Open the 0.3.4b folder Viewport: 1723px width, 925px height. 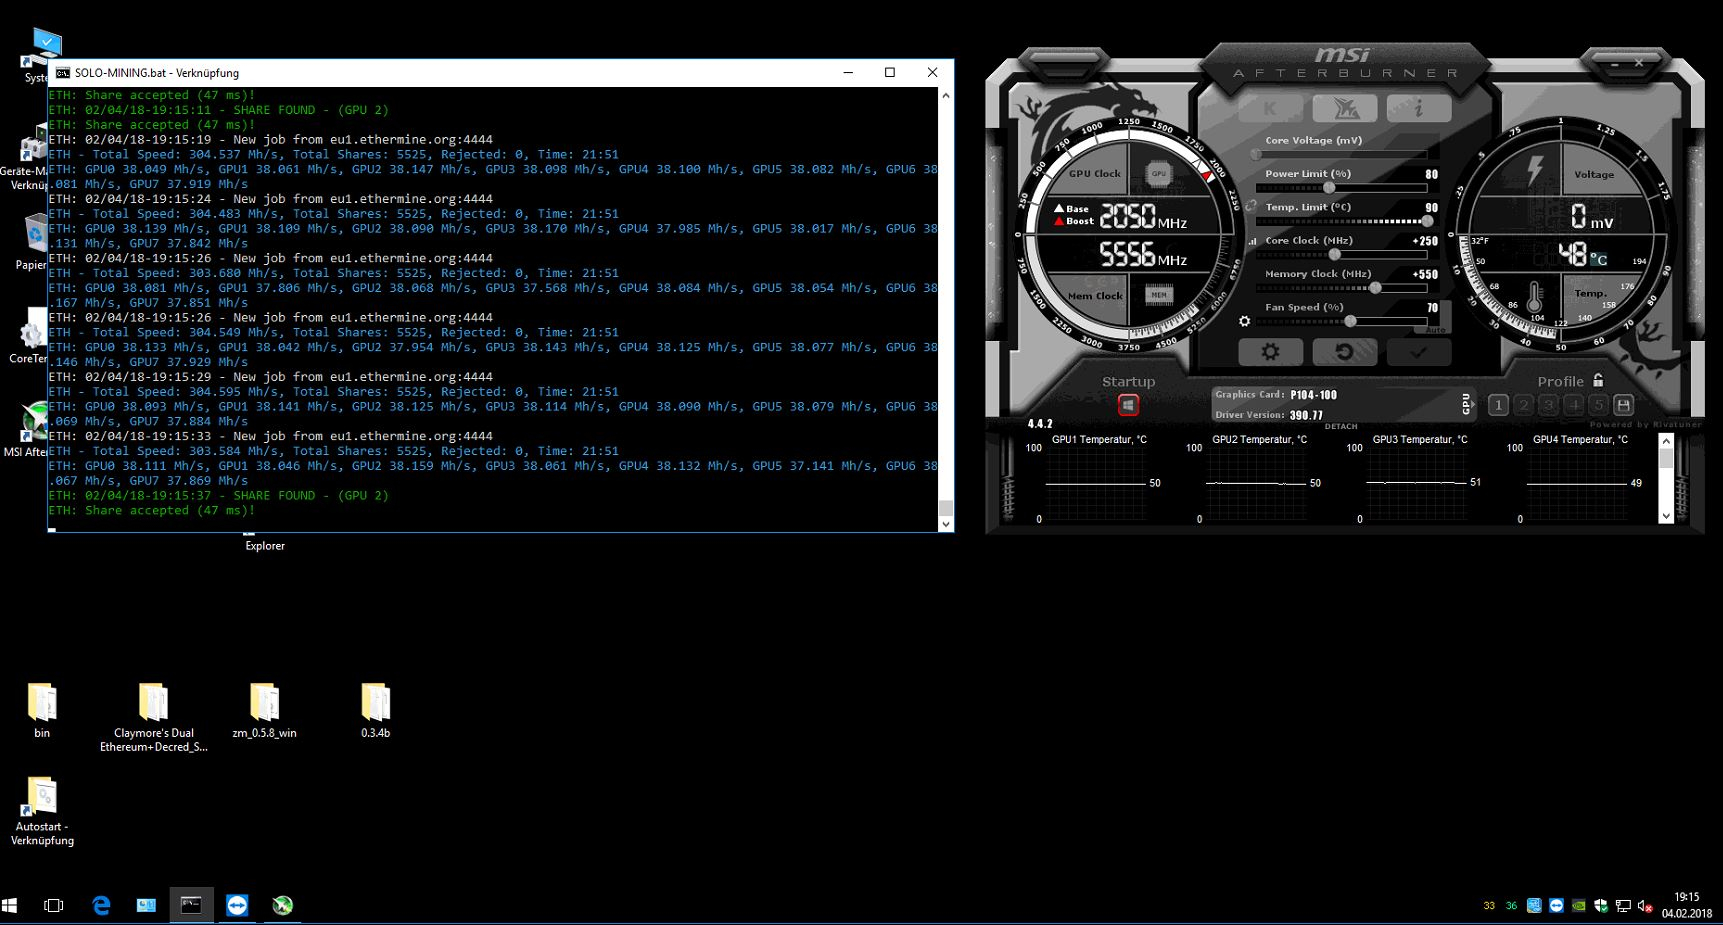[x=376, y=711]
